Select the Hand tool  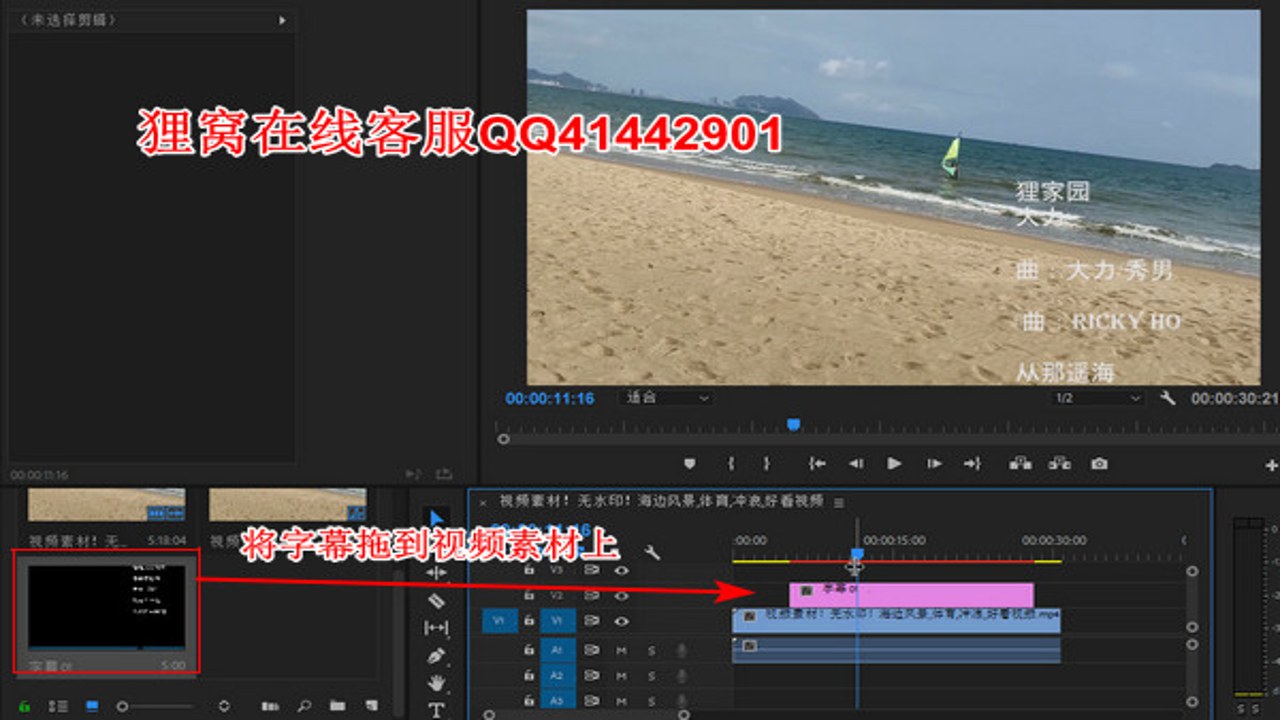(x=437, y=684)
